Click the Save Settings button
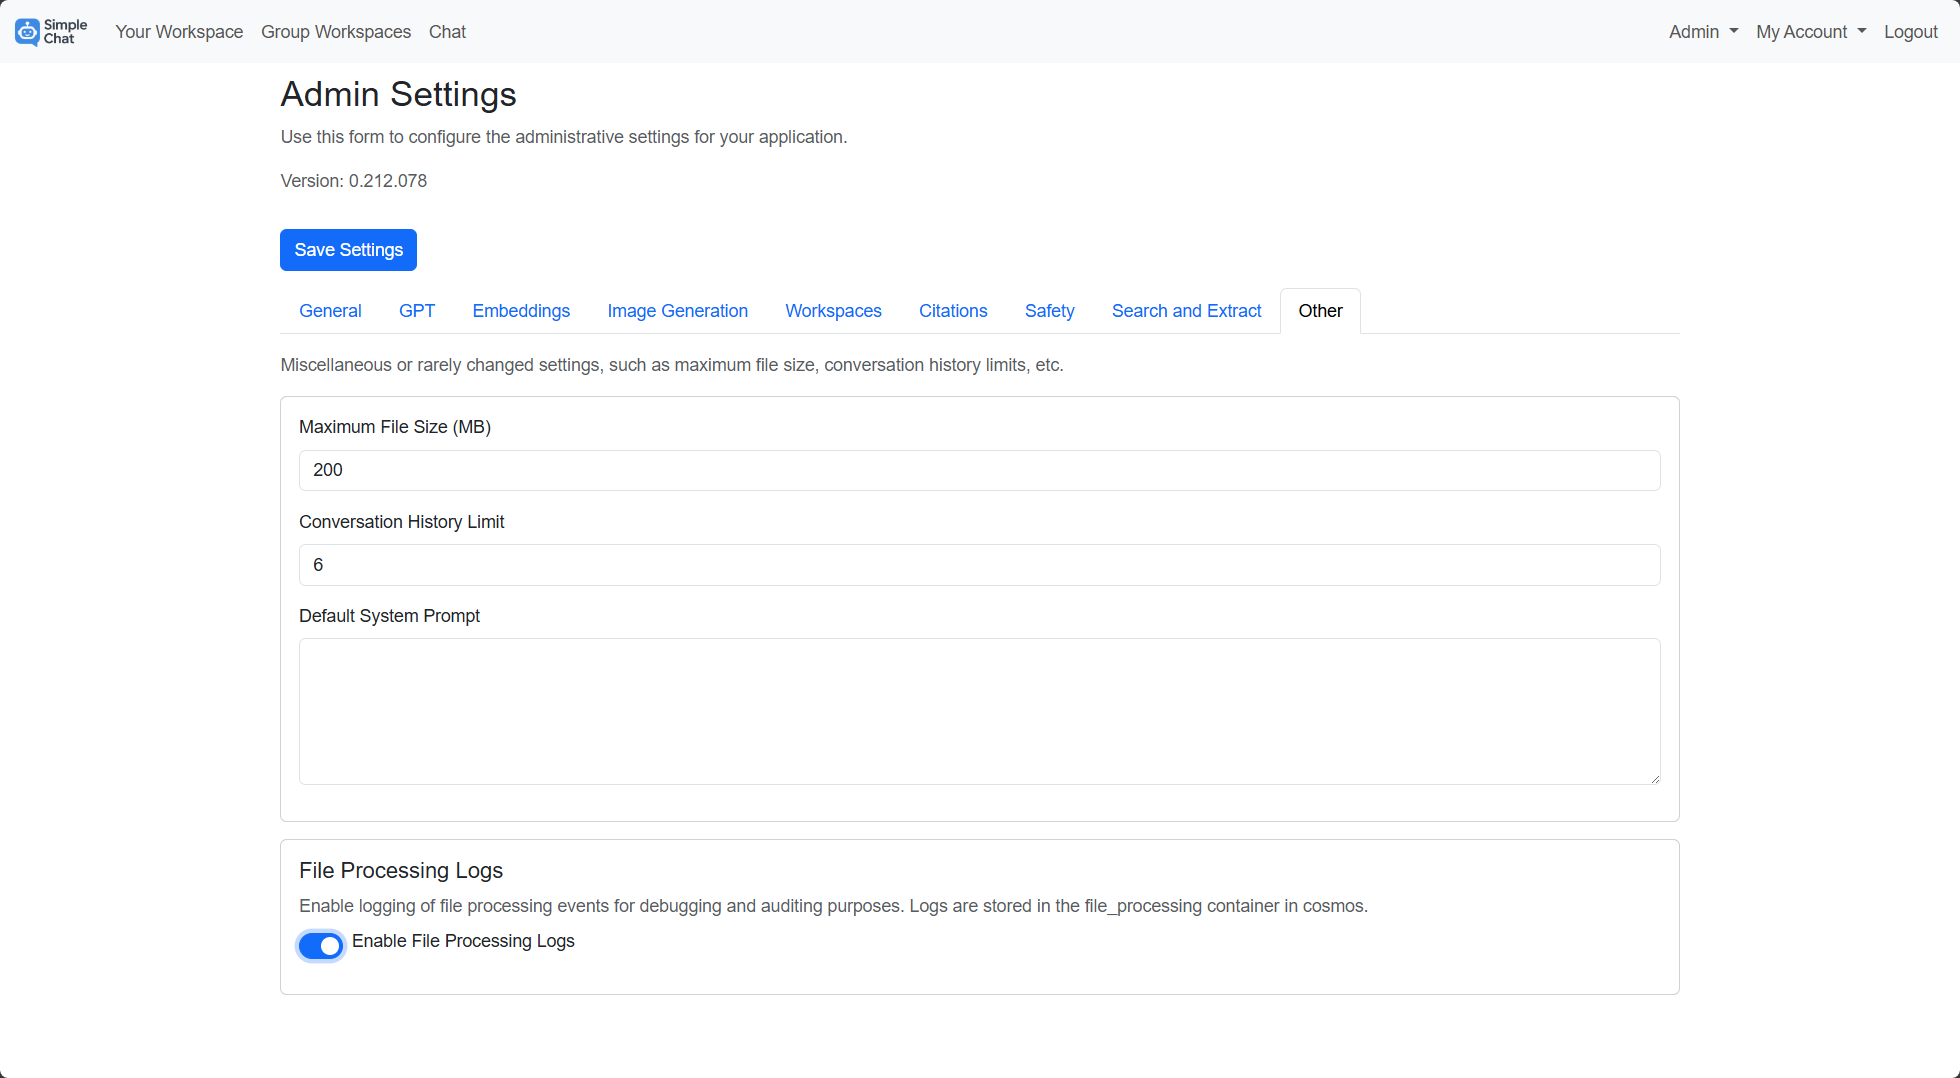The height and width of the screenshot is (1078, 1960). coord(348,250)
